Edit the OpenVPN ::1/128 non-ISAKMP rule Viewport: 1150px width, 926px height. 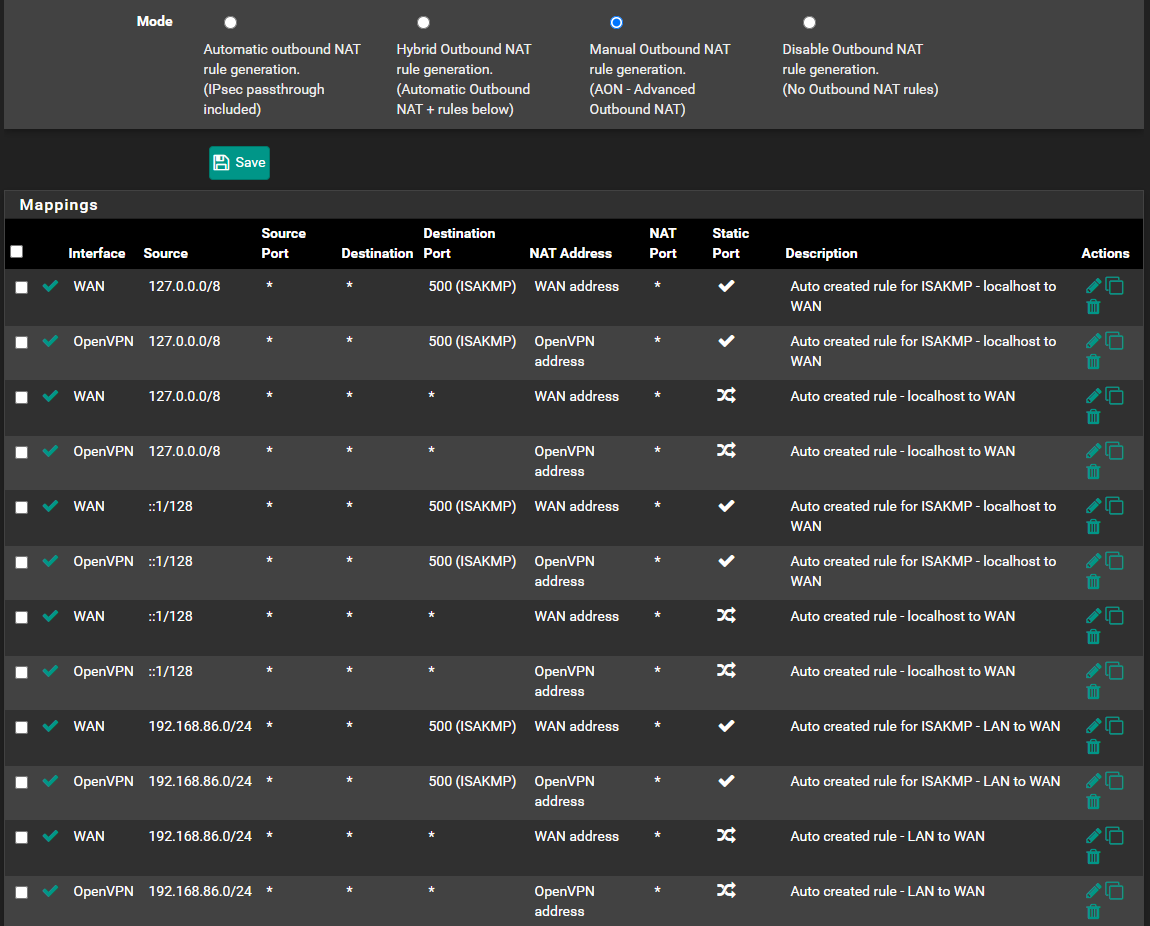[x=1094, y=671]
